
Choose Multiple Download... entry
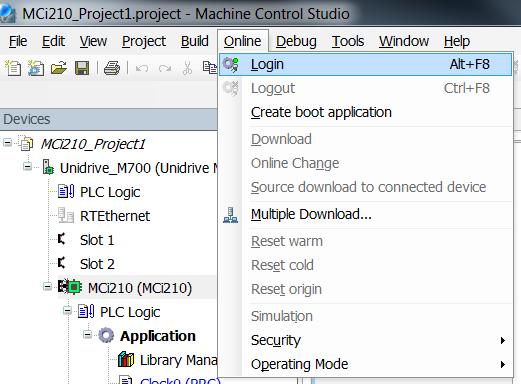(x=365, y=214)
